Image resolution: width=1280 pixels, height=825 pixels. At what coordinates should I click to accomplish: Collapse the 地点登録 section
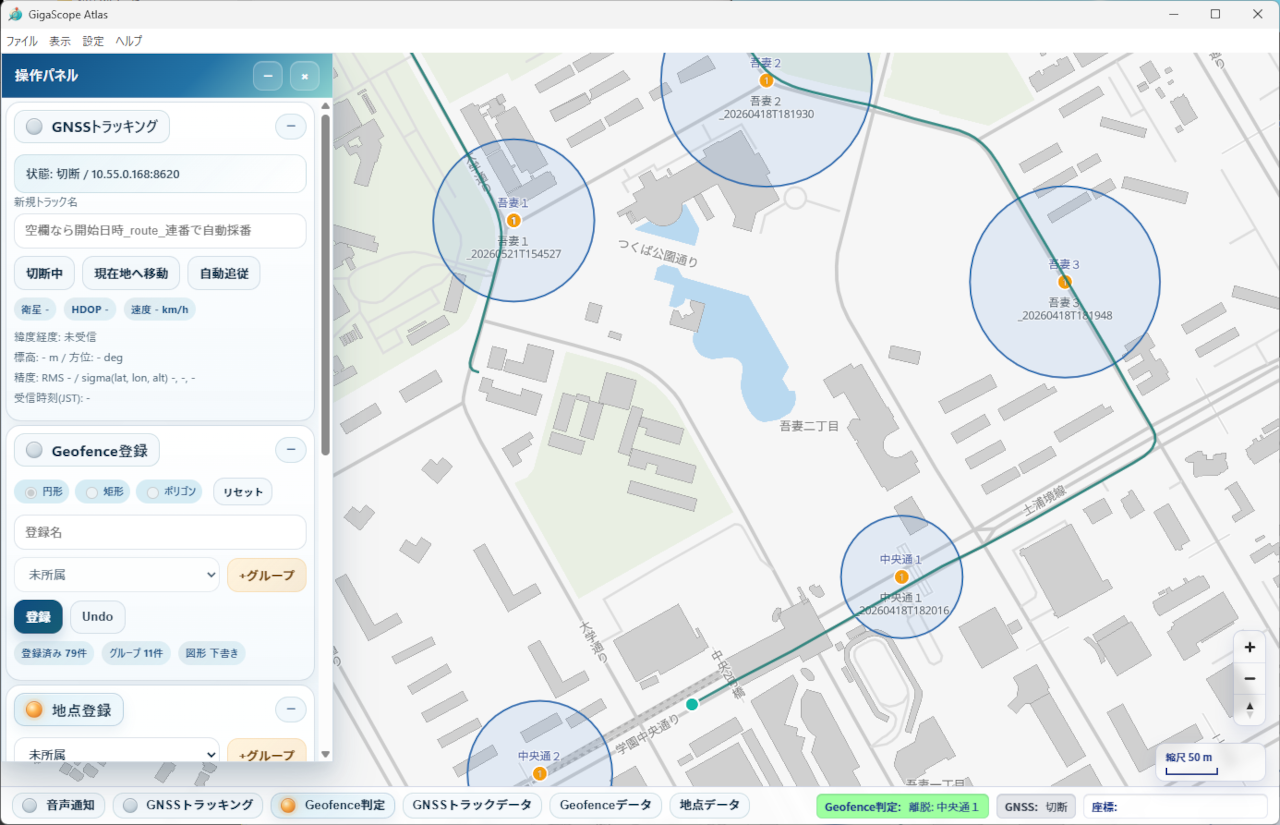pyautogui.click(x=290, y=709)
